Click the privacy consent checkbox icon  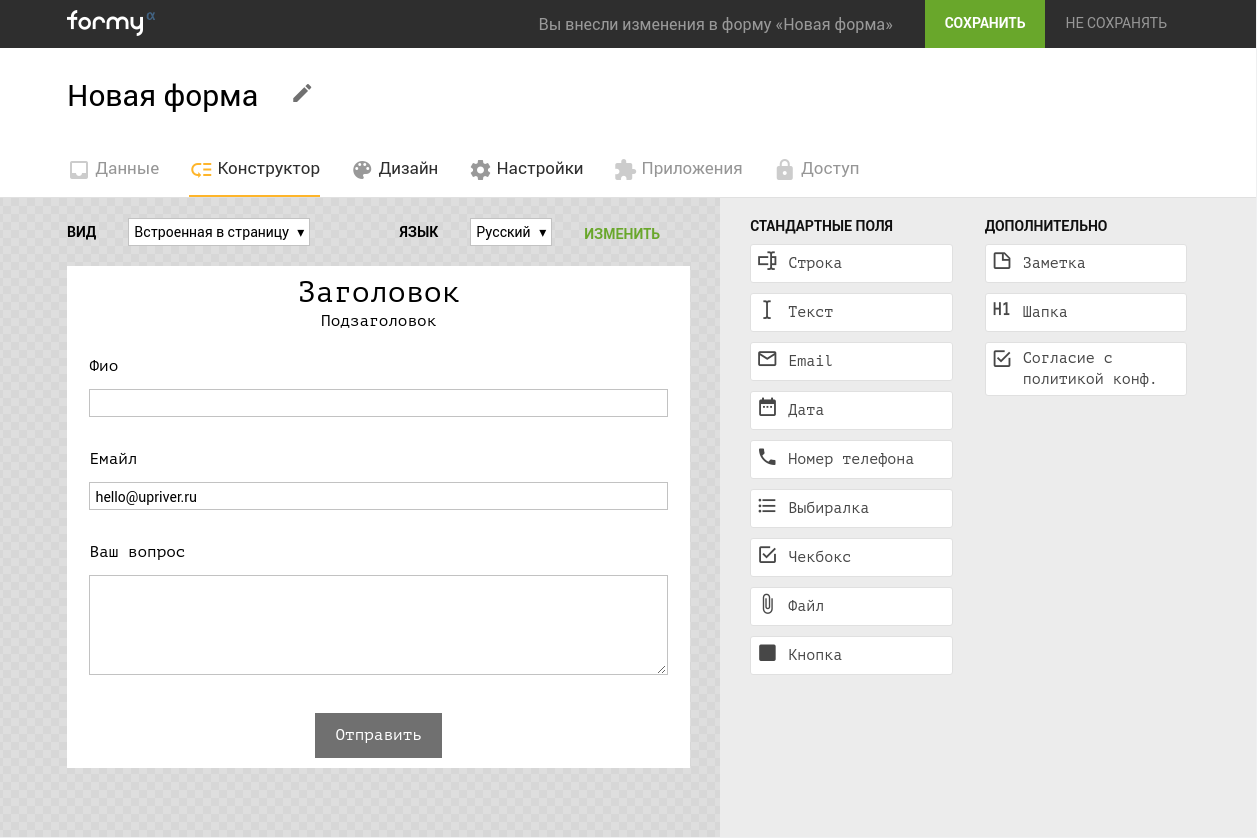tap(1002, 358)
